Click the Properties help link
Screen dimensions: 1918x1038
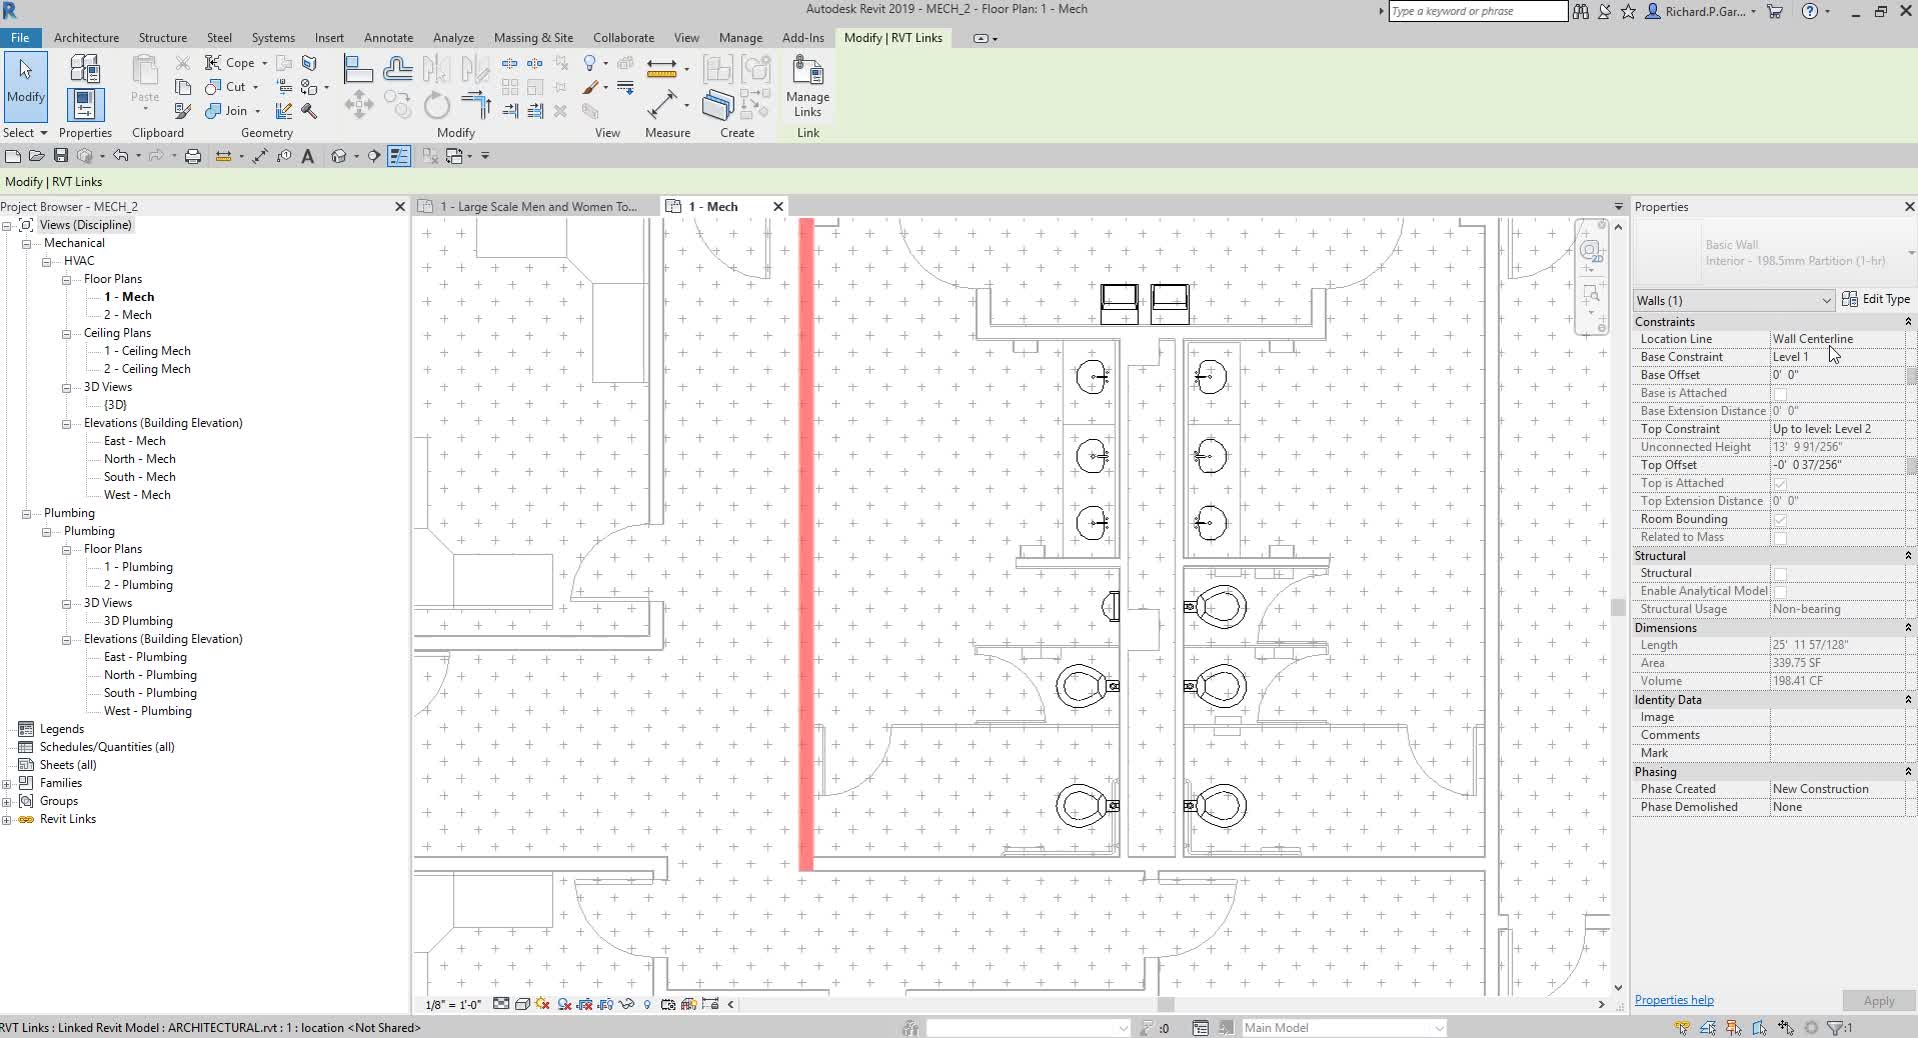[1673, 1000]
